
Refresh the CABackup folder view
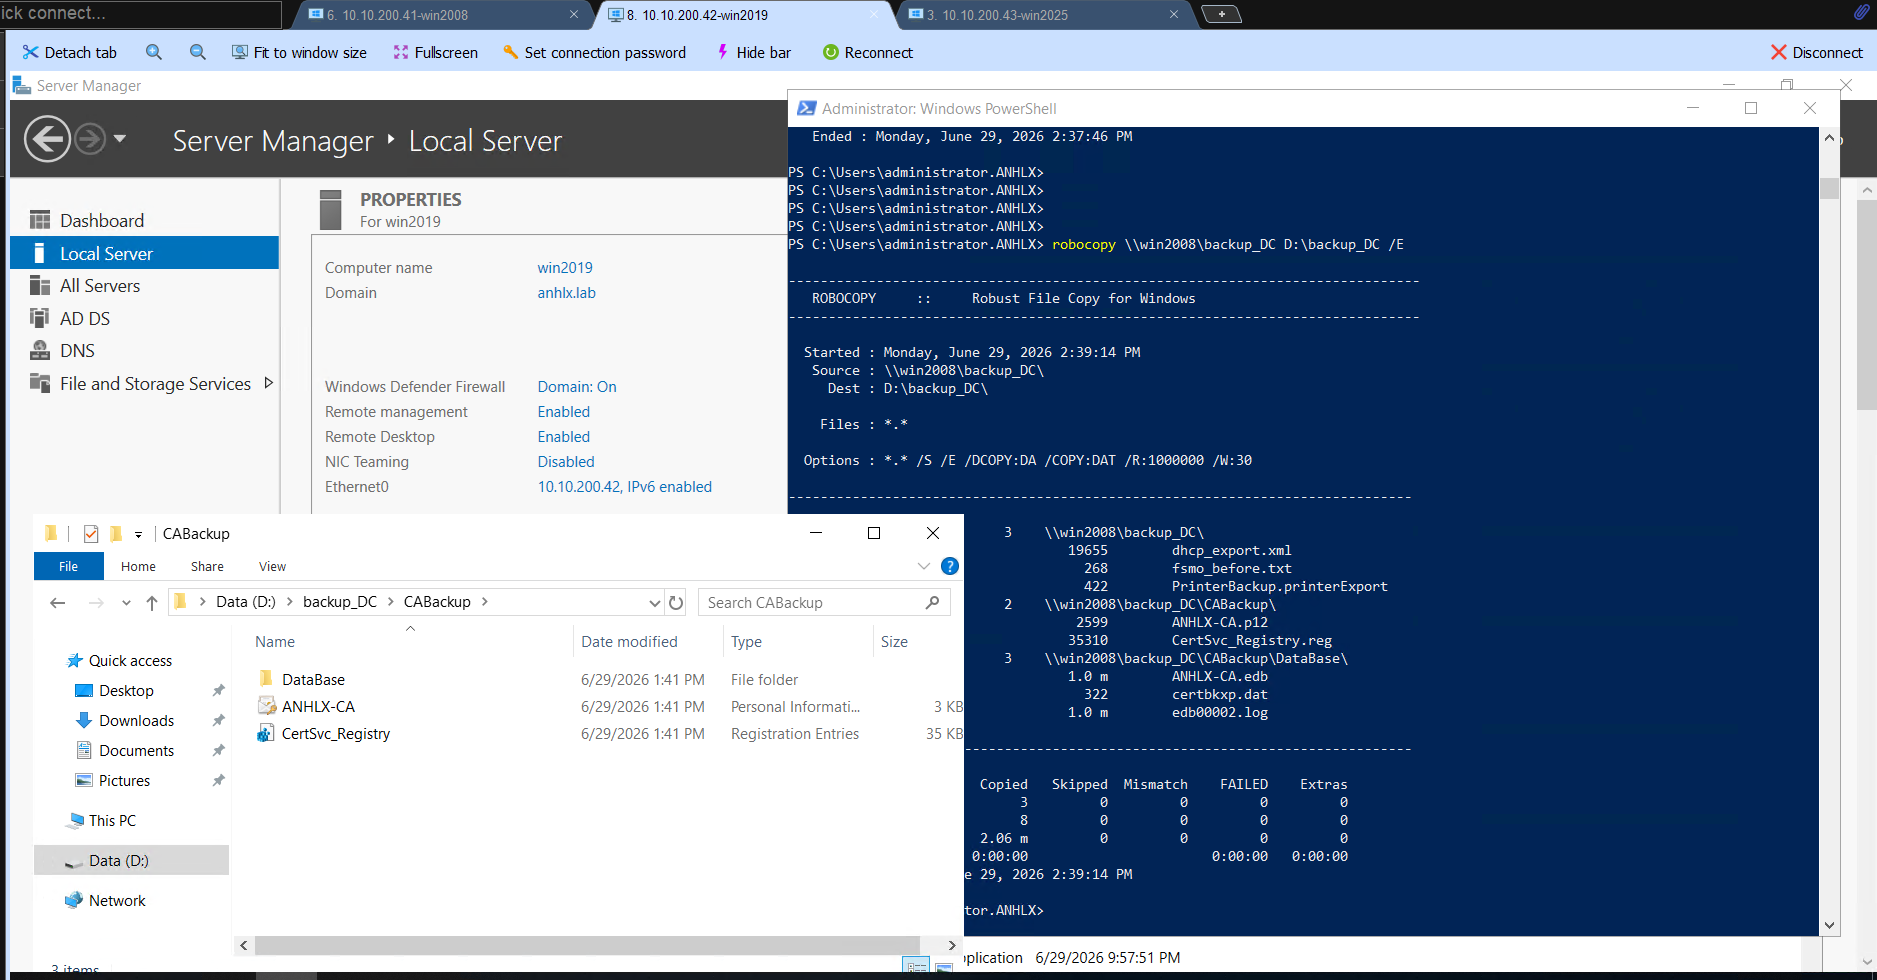click(676, 602)
